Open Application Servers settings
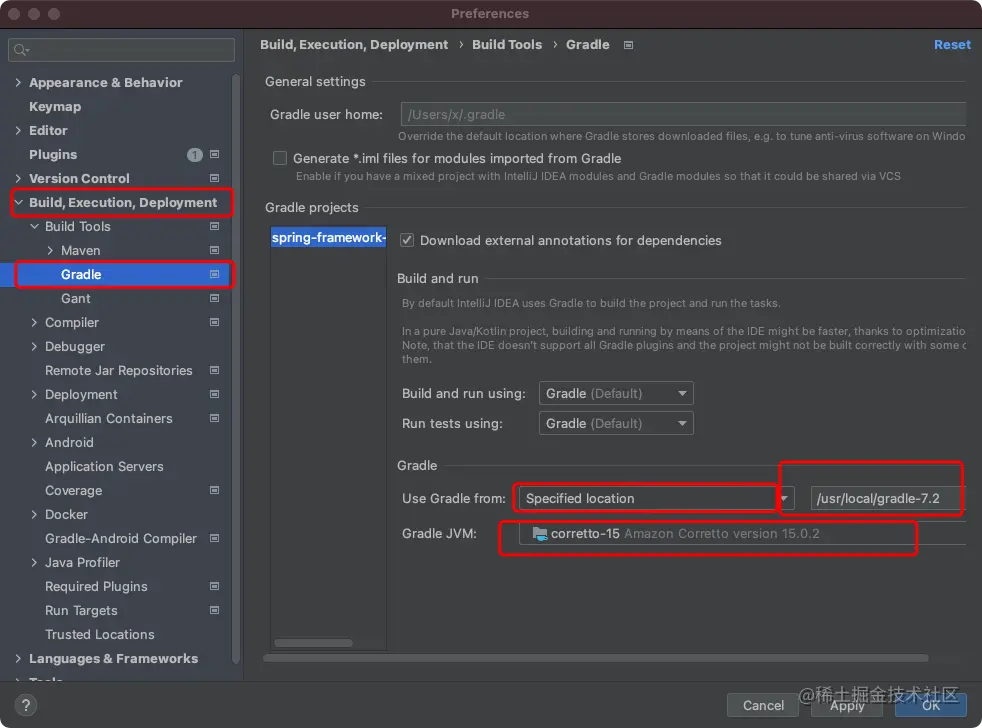This screenshot has width=982, height=728. click(x=104, y=466)
